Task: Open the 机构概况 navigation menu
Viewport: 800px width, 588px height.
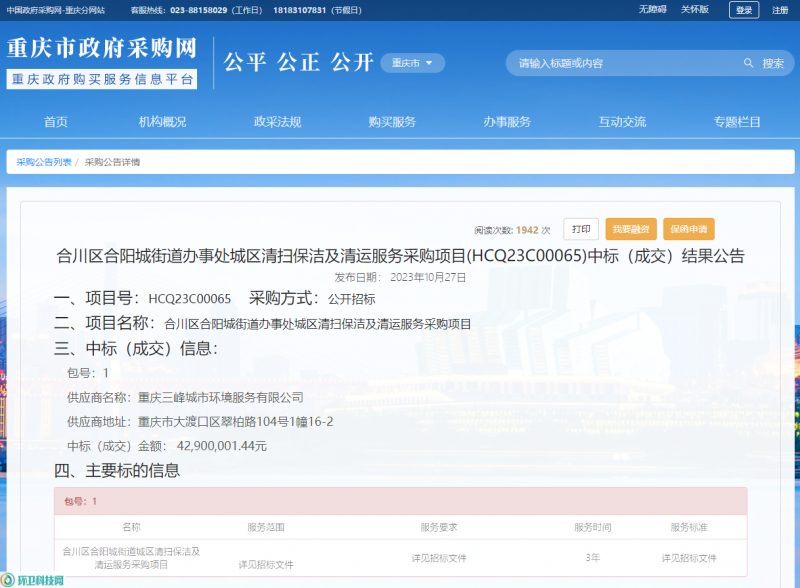Action: tap(162, 122)
